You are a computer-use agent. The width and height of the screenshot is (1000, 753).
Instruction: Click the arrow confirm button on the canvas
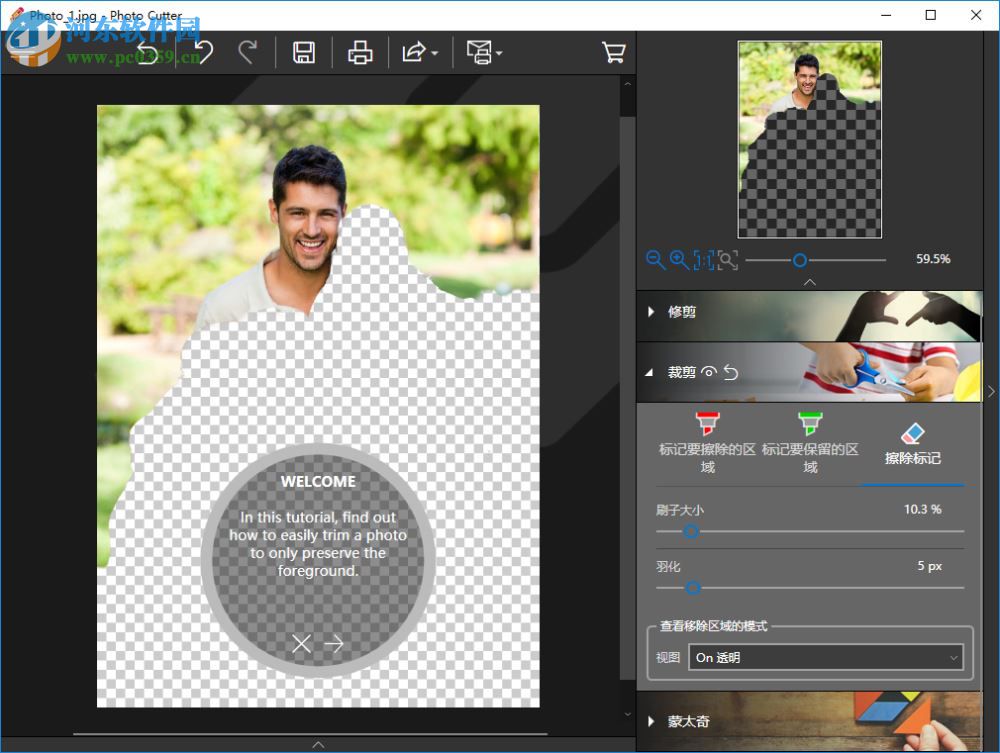pyautogui.click(x=336, y=644)
